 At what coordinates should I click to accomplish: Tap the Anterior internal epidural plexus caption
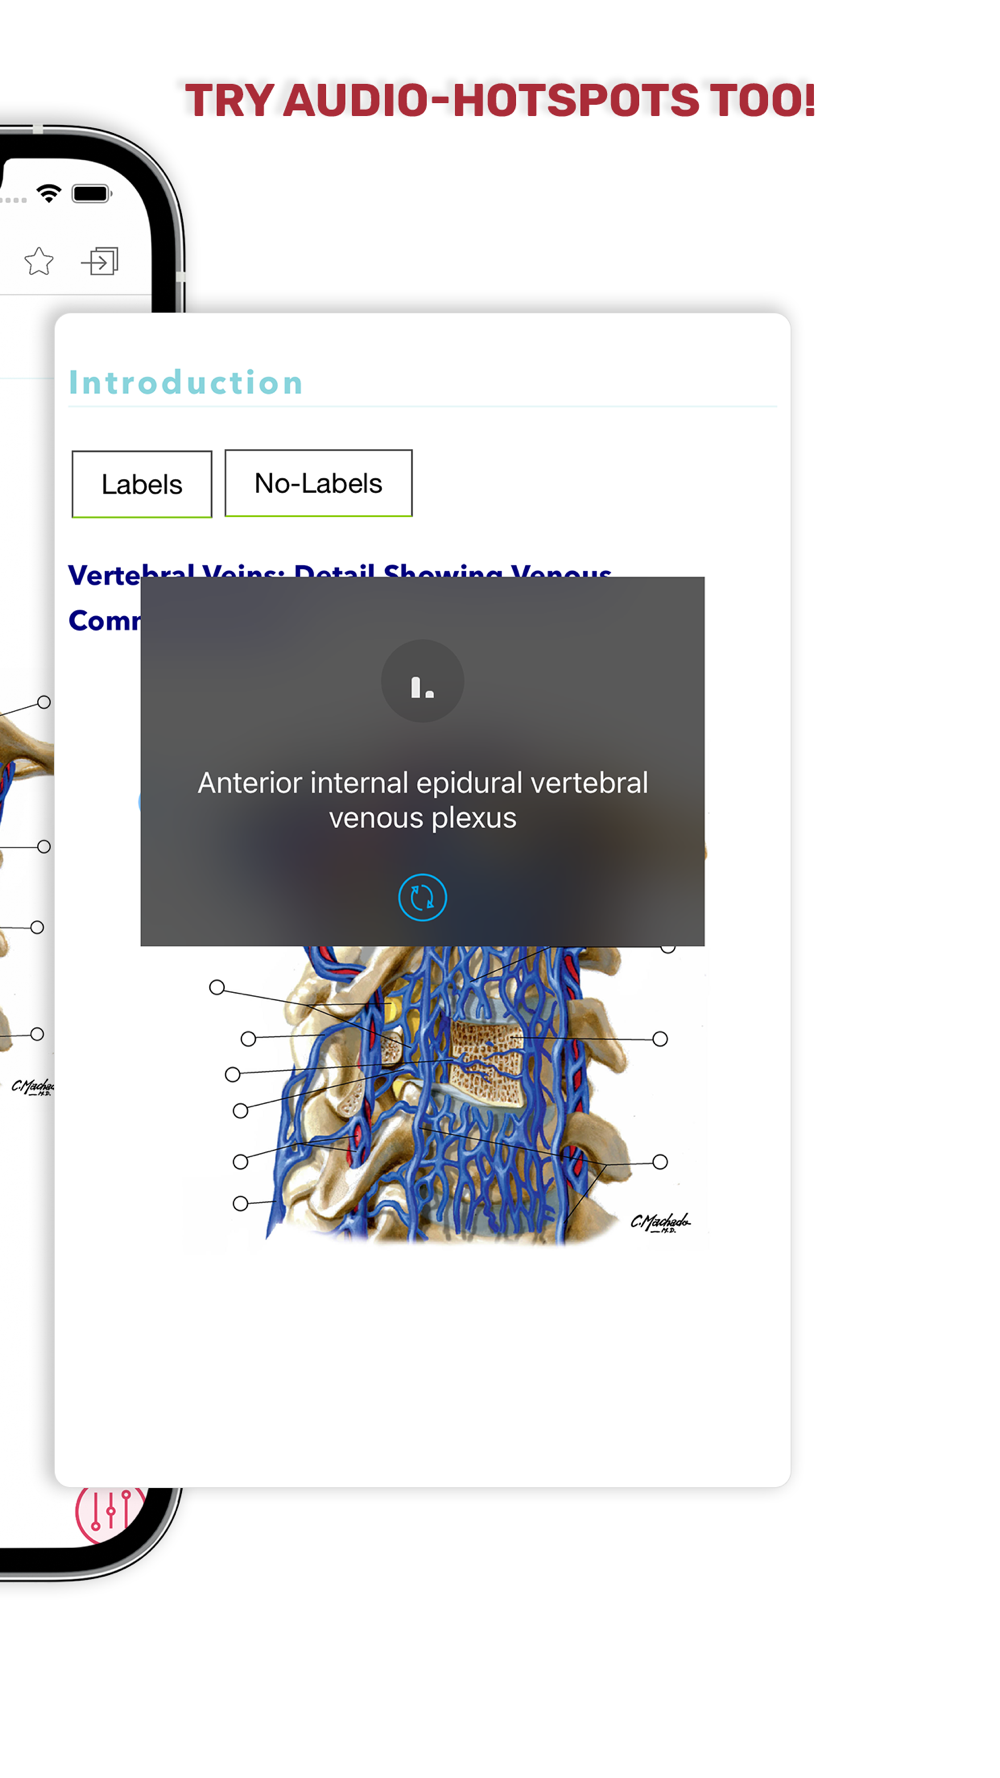point(422,800)
